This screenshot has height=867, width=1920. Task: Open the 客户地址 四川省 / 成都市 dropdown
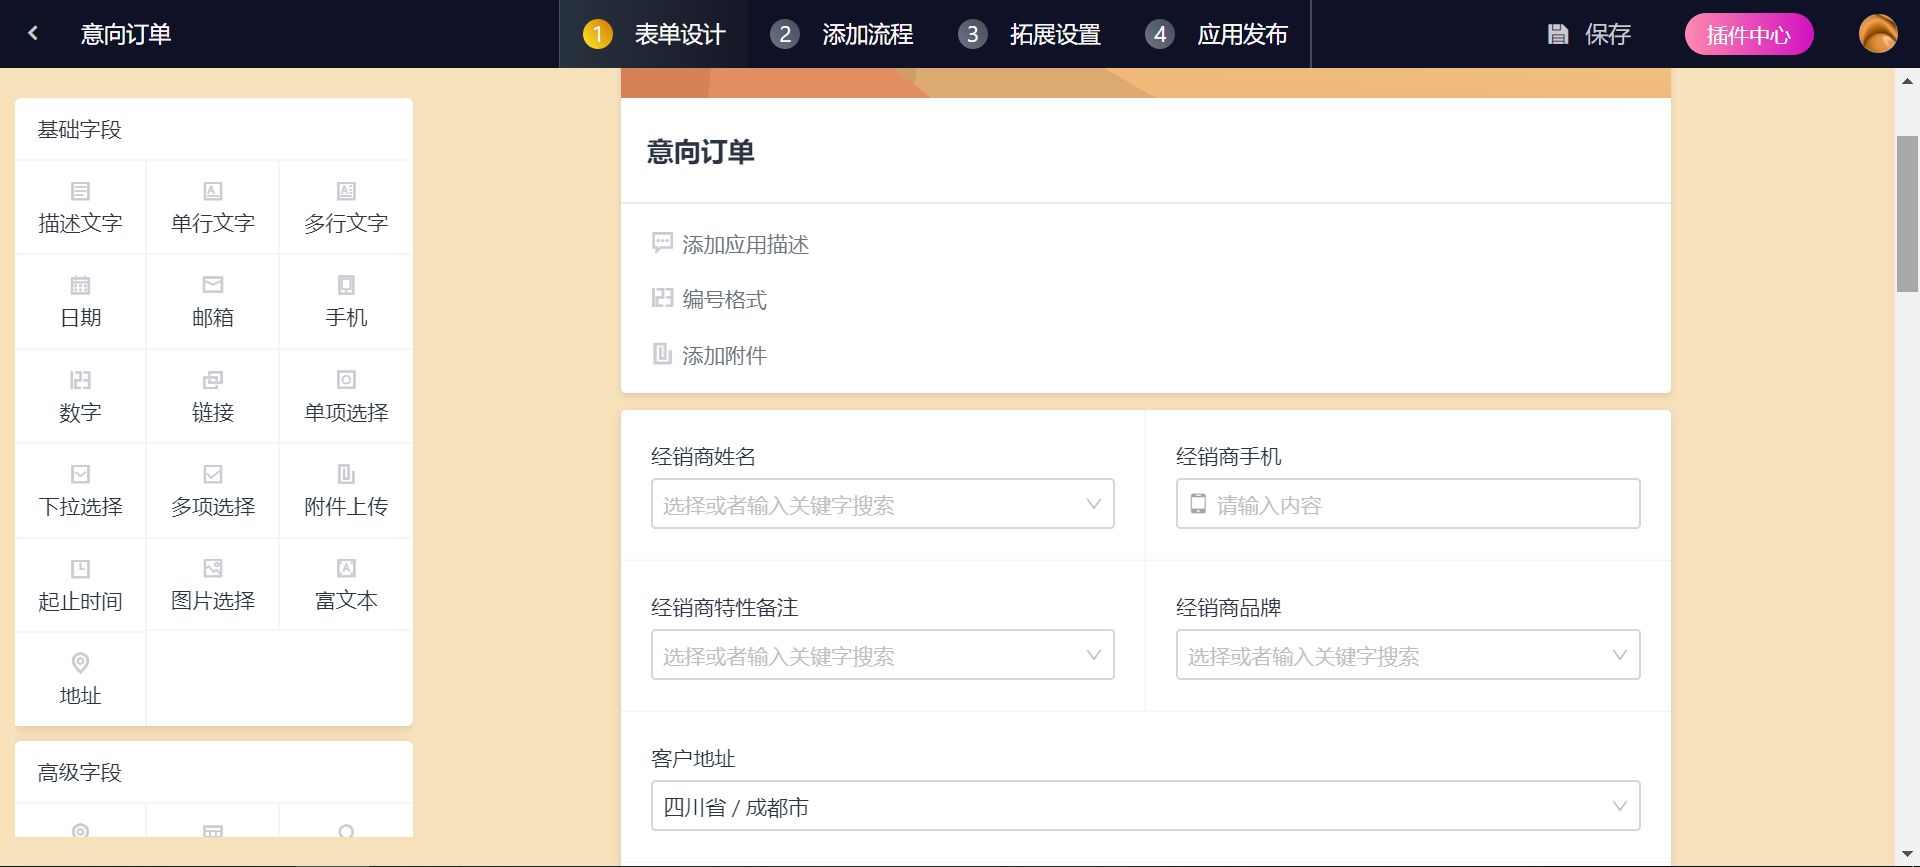[x=1145, y=806]
